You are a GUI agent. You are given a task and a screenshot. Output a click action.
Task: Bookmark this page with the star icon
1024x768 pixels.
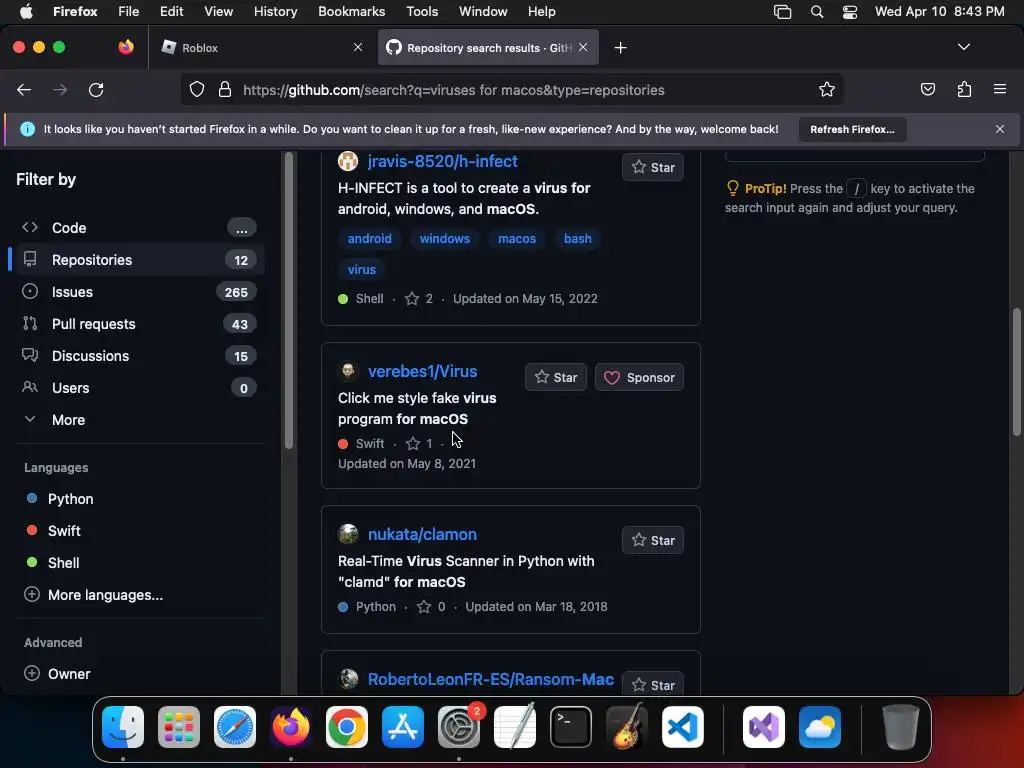click(827, 89)
